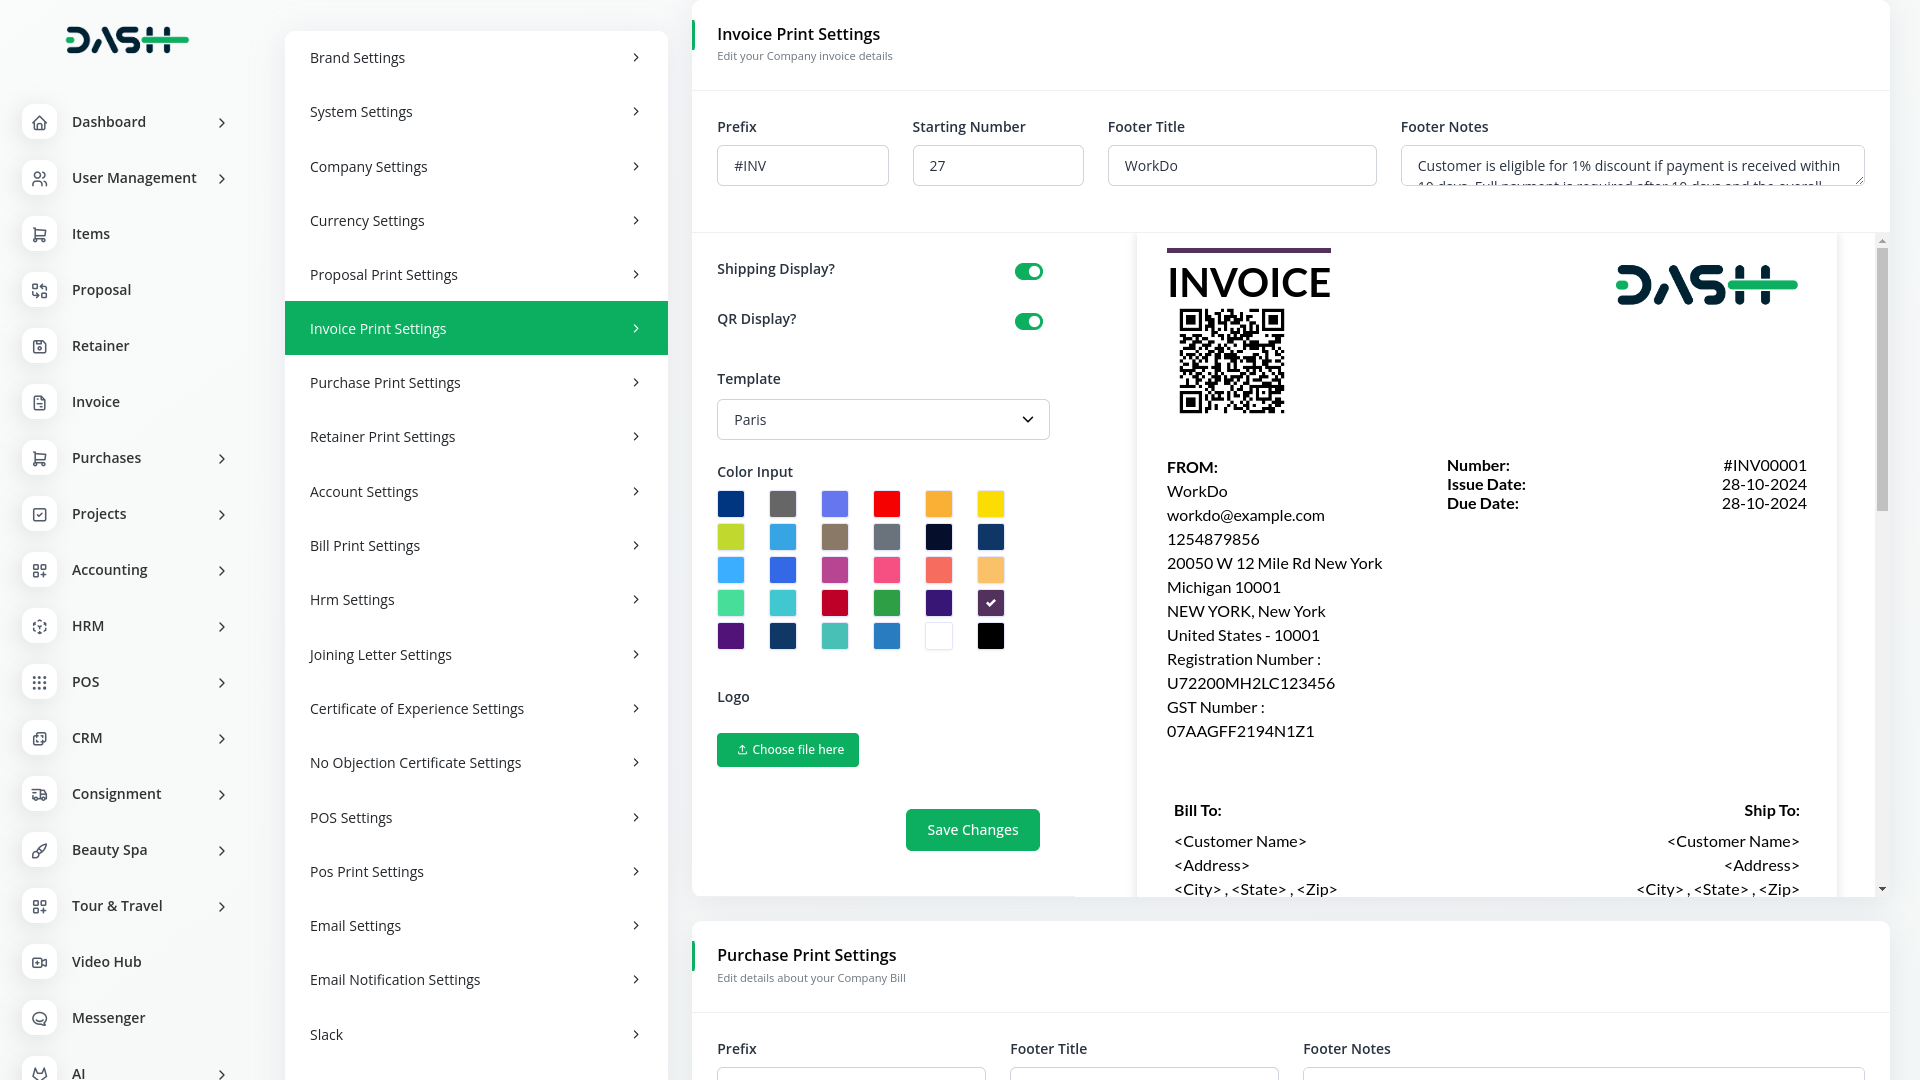Click the Dashboard home icon
This screenshot has width=1920, height=1080.
[x=39, y=122]
